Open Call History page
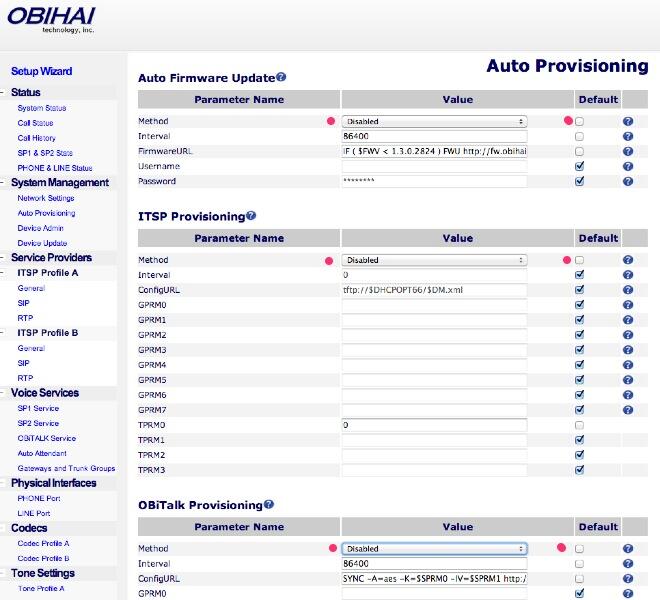Screen dimensions: 660x600 37,138
